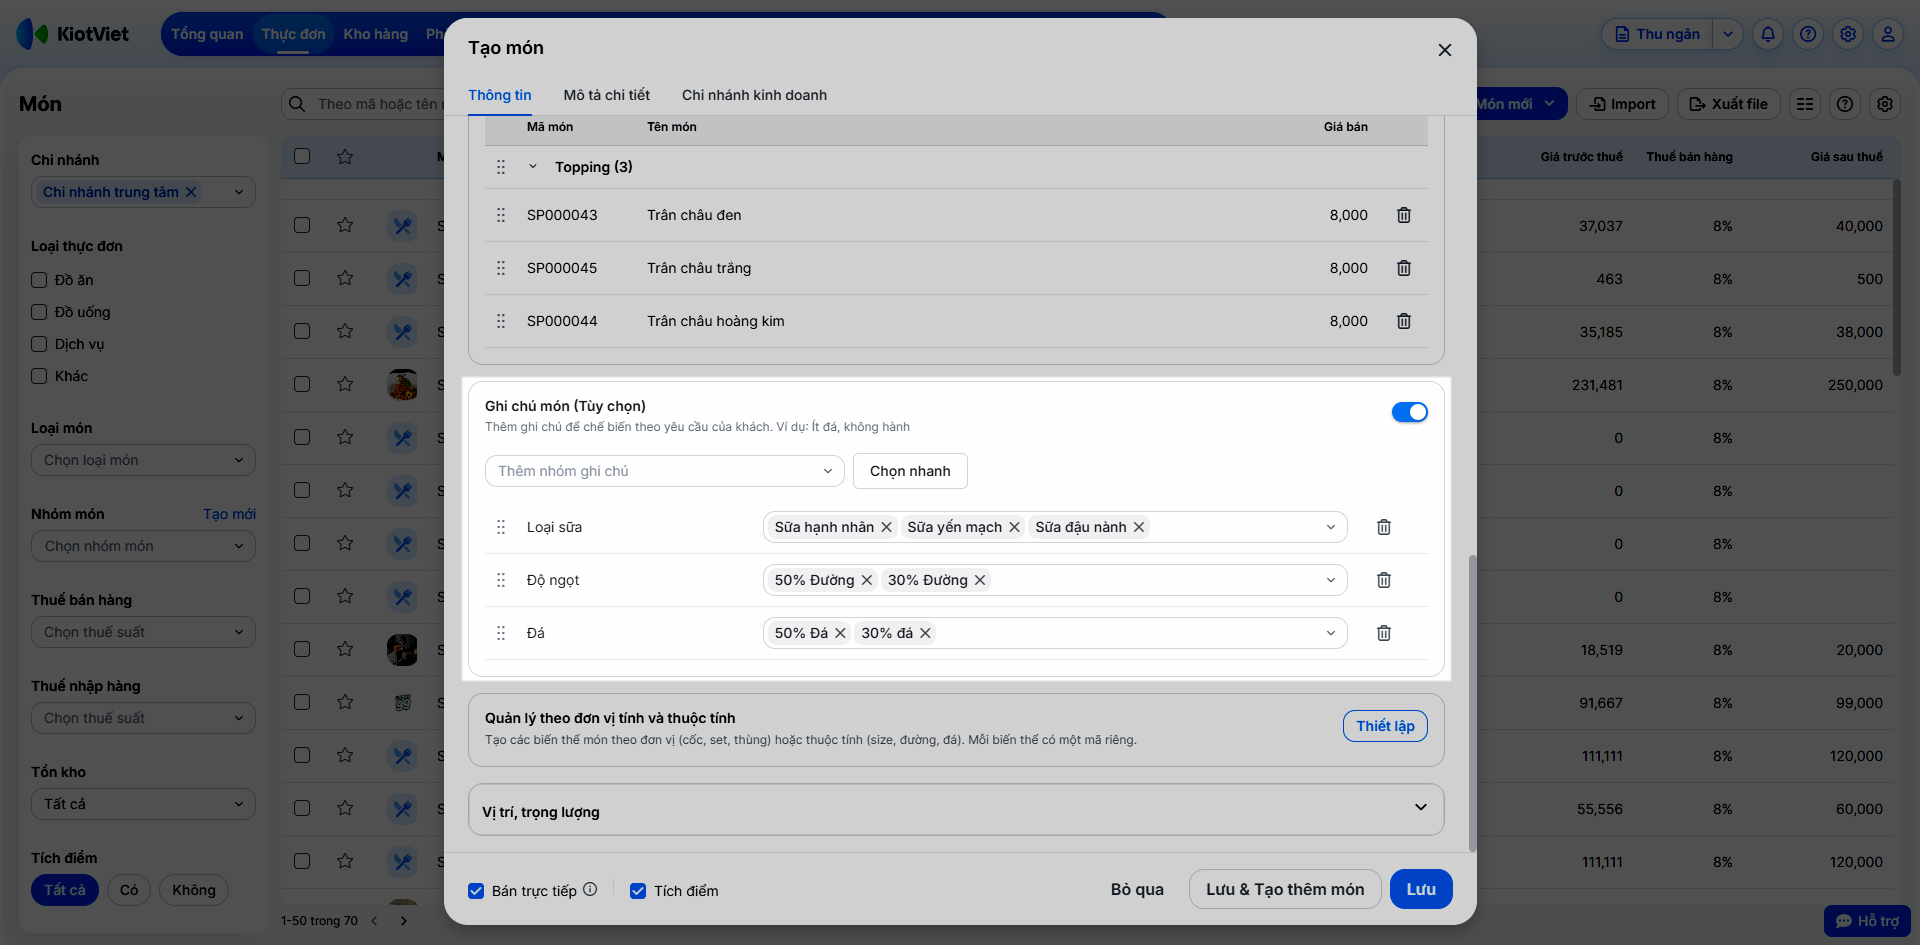Open the Chi nhánh kinh doanh tab

point(754,95)
